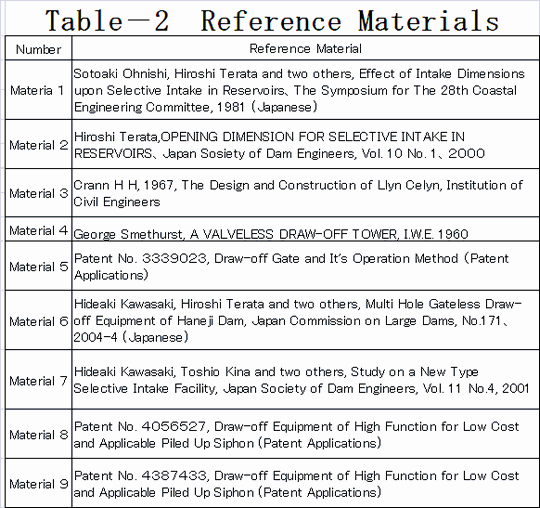Select the Patent No. 4387433 cell

(x=305, y=483)
